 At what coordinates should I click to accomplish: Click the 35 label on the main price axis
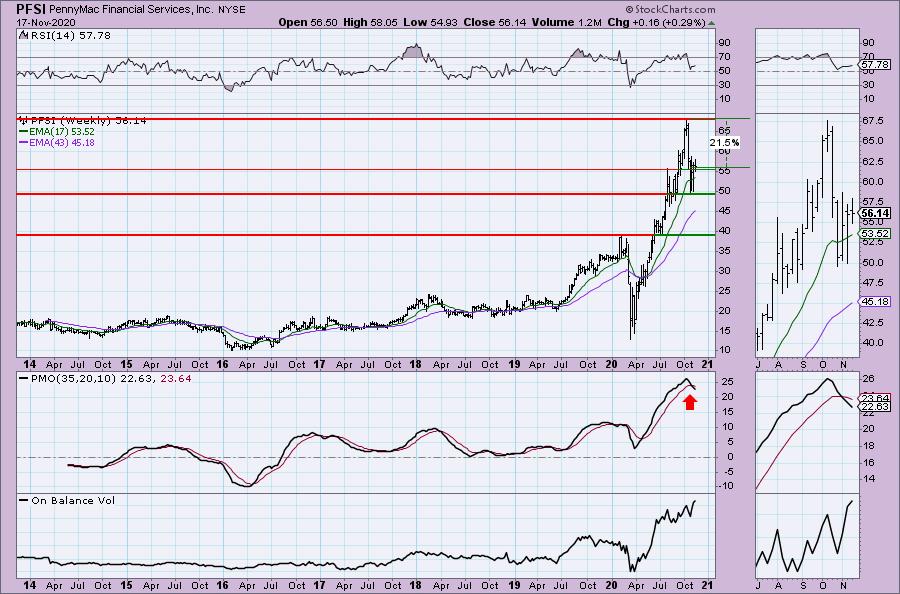click(x=725, y=250)
